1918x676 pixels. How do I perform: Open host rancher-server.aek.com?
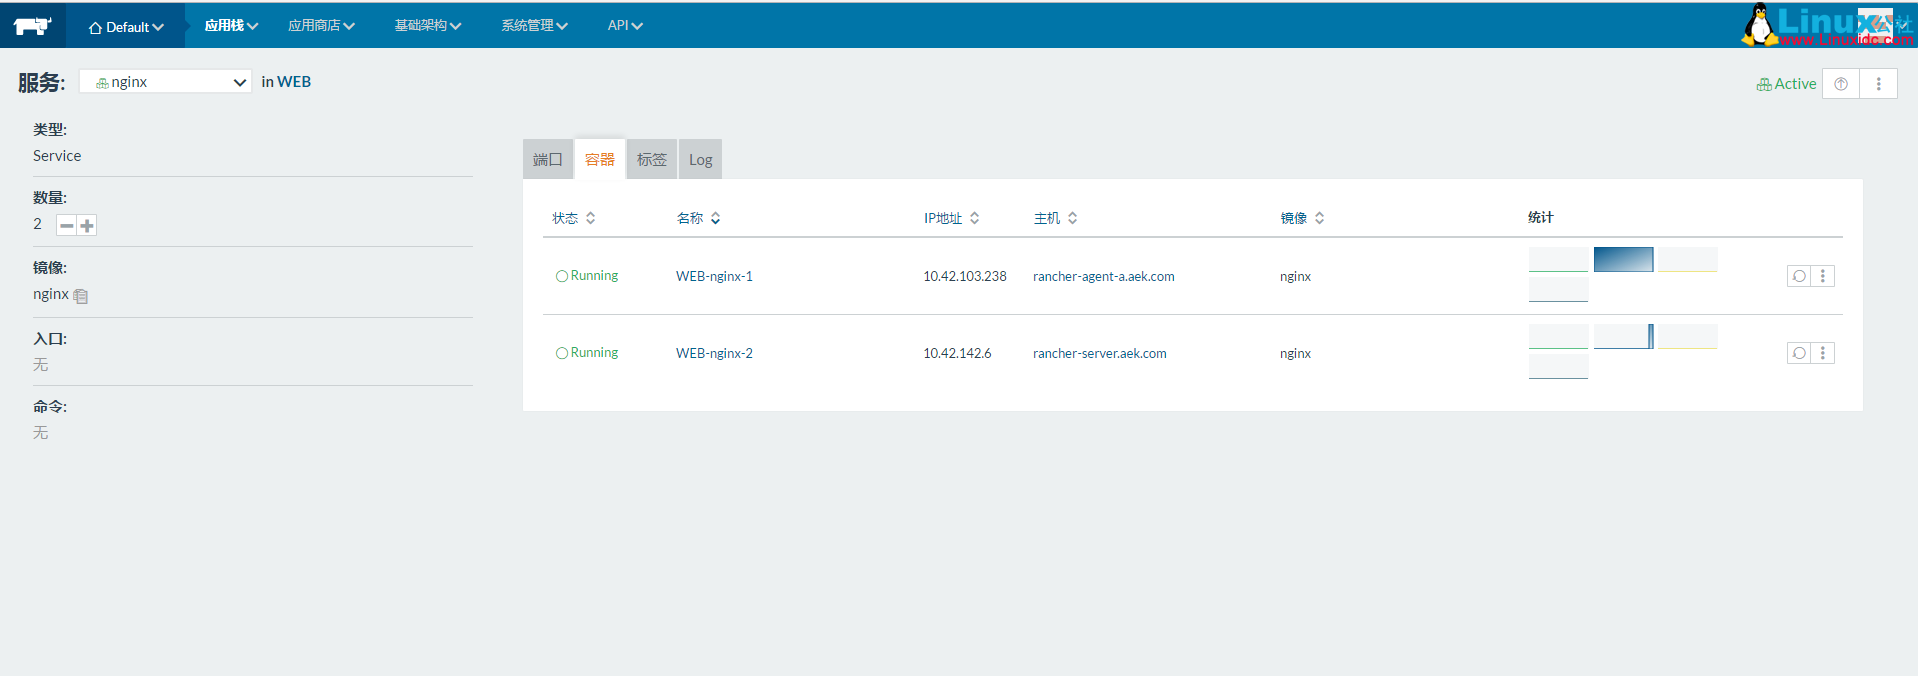click(1100, 353)
